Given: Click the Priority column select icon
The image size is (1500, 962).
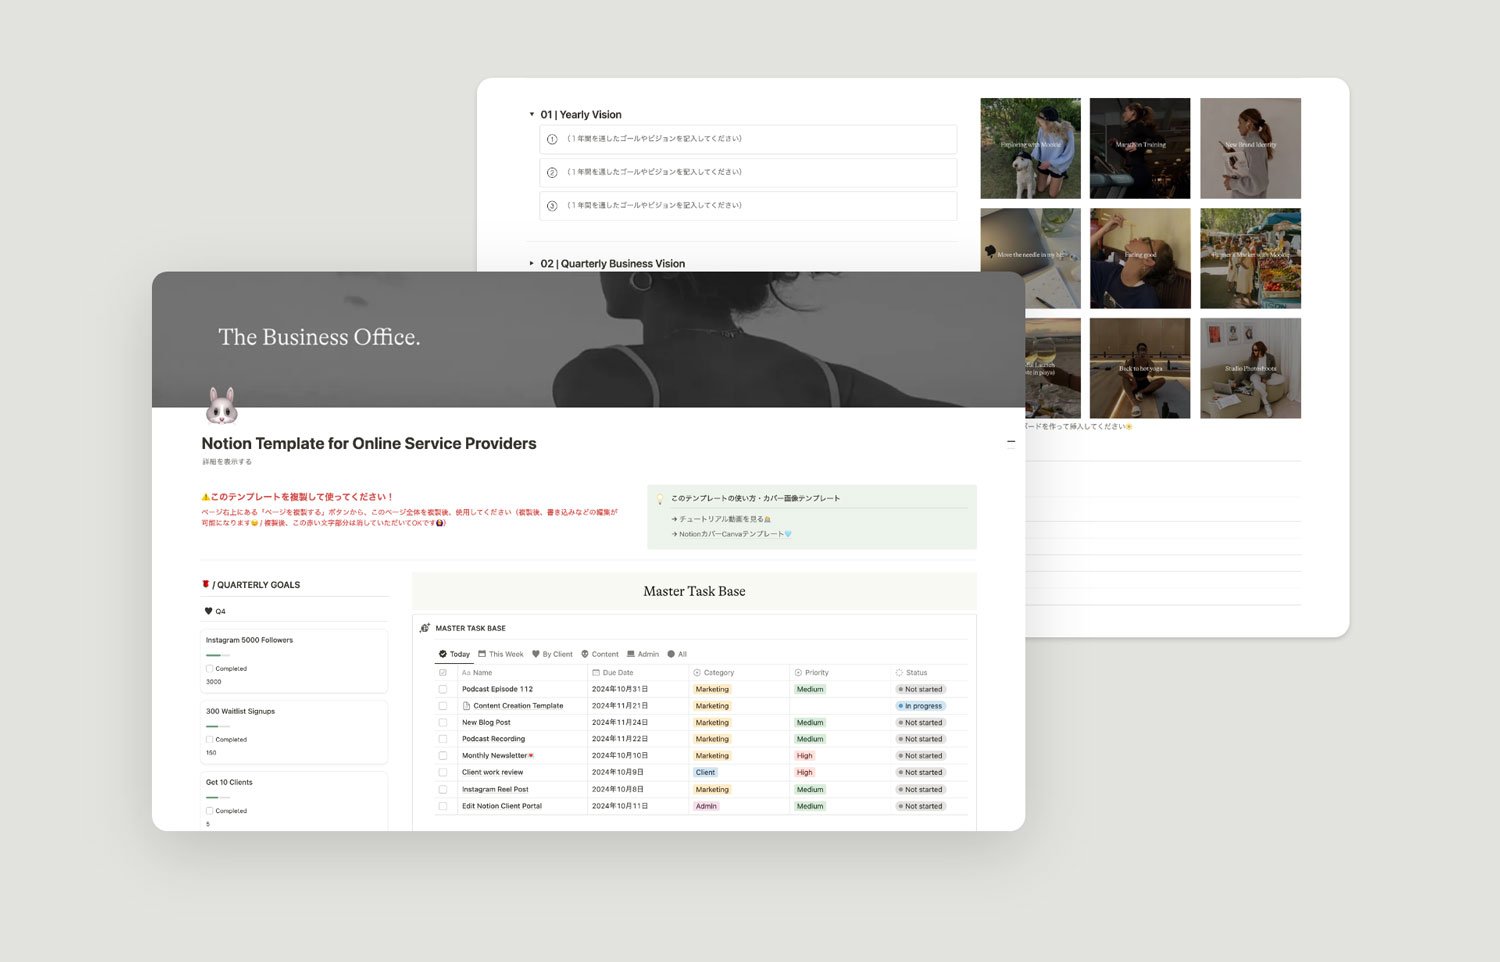Looking at the screenshot, I should [798, 673].
